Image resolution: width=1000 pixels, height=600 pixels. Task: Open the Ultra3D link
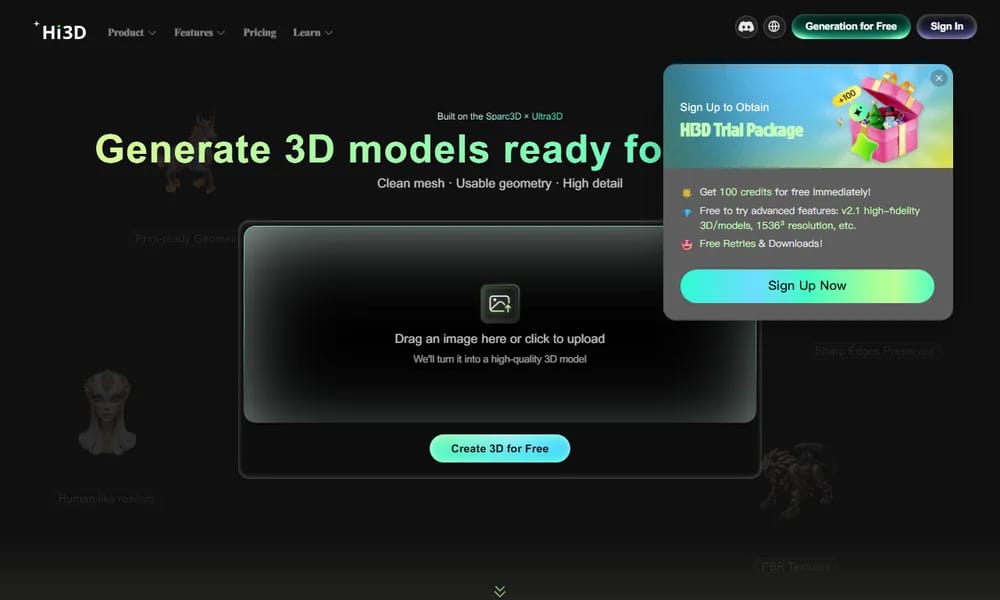547,117
